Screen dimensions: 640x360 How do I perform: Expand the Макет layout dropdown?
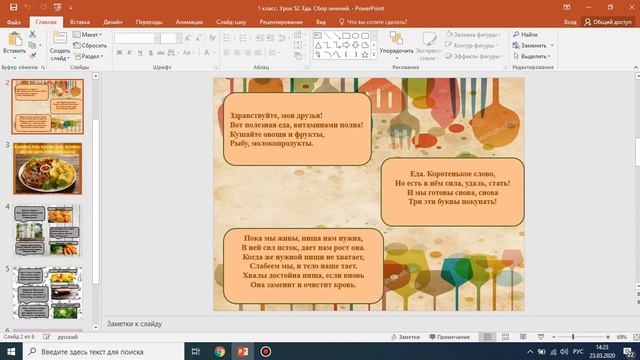(100, 35)
